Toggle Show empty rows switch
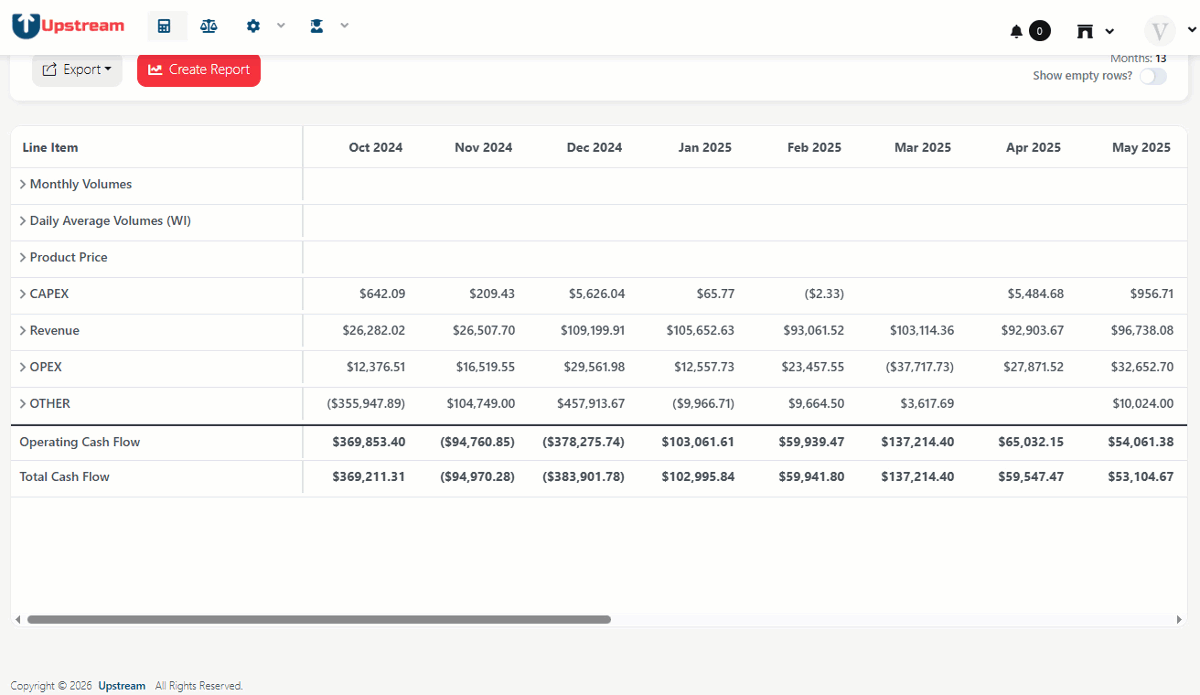 1152,76
